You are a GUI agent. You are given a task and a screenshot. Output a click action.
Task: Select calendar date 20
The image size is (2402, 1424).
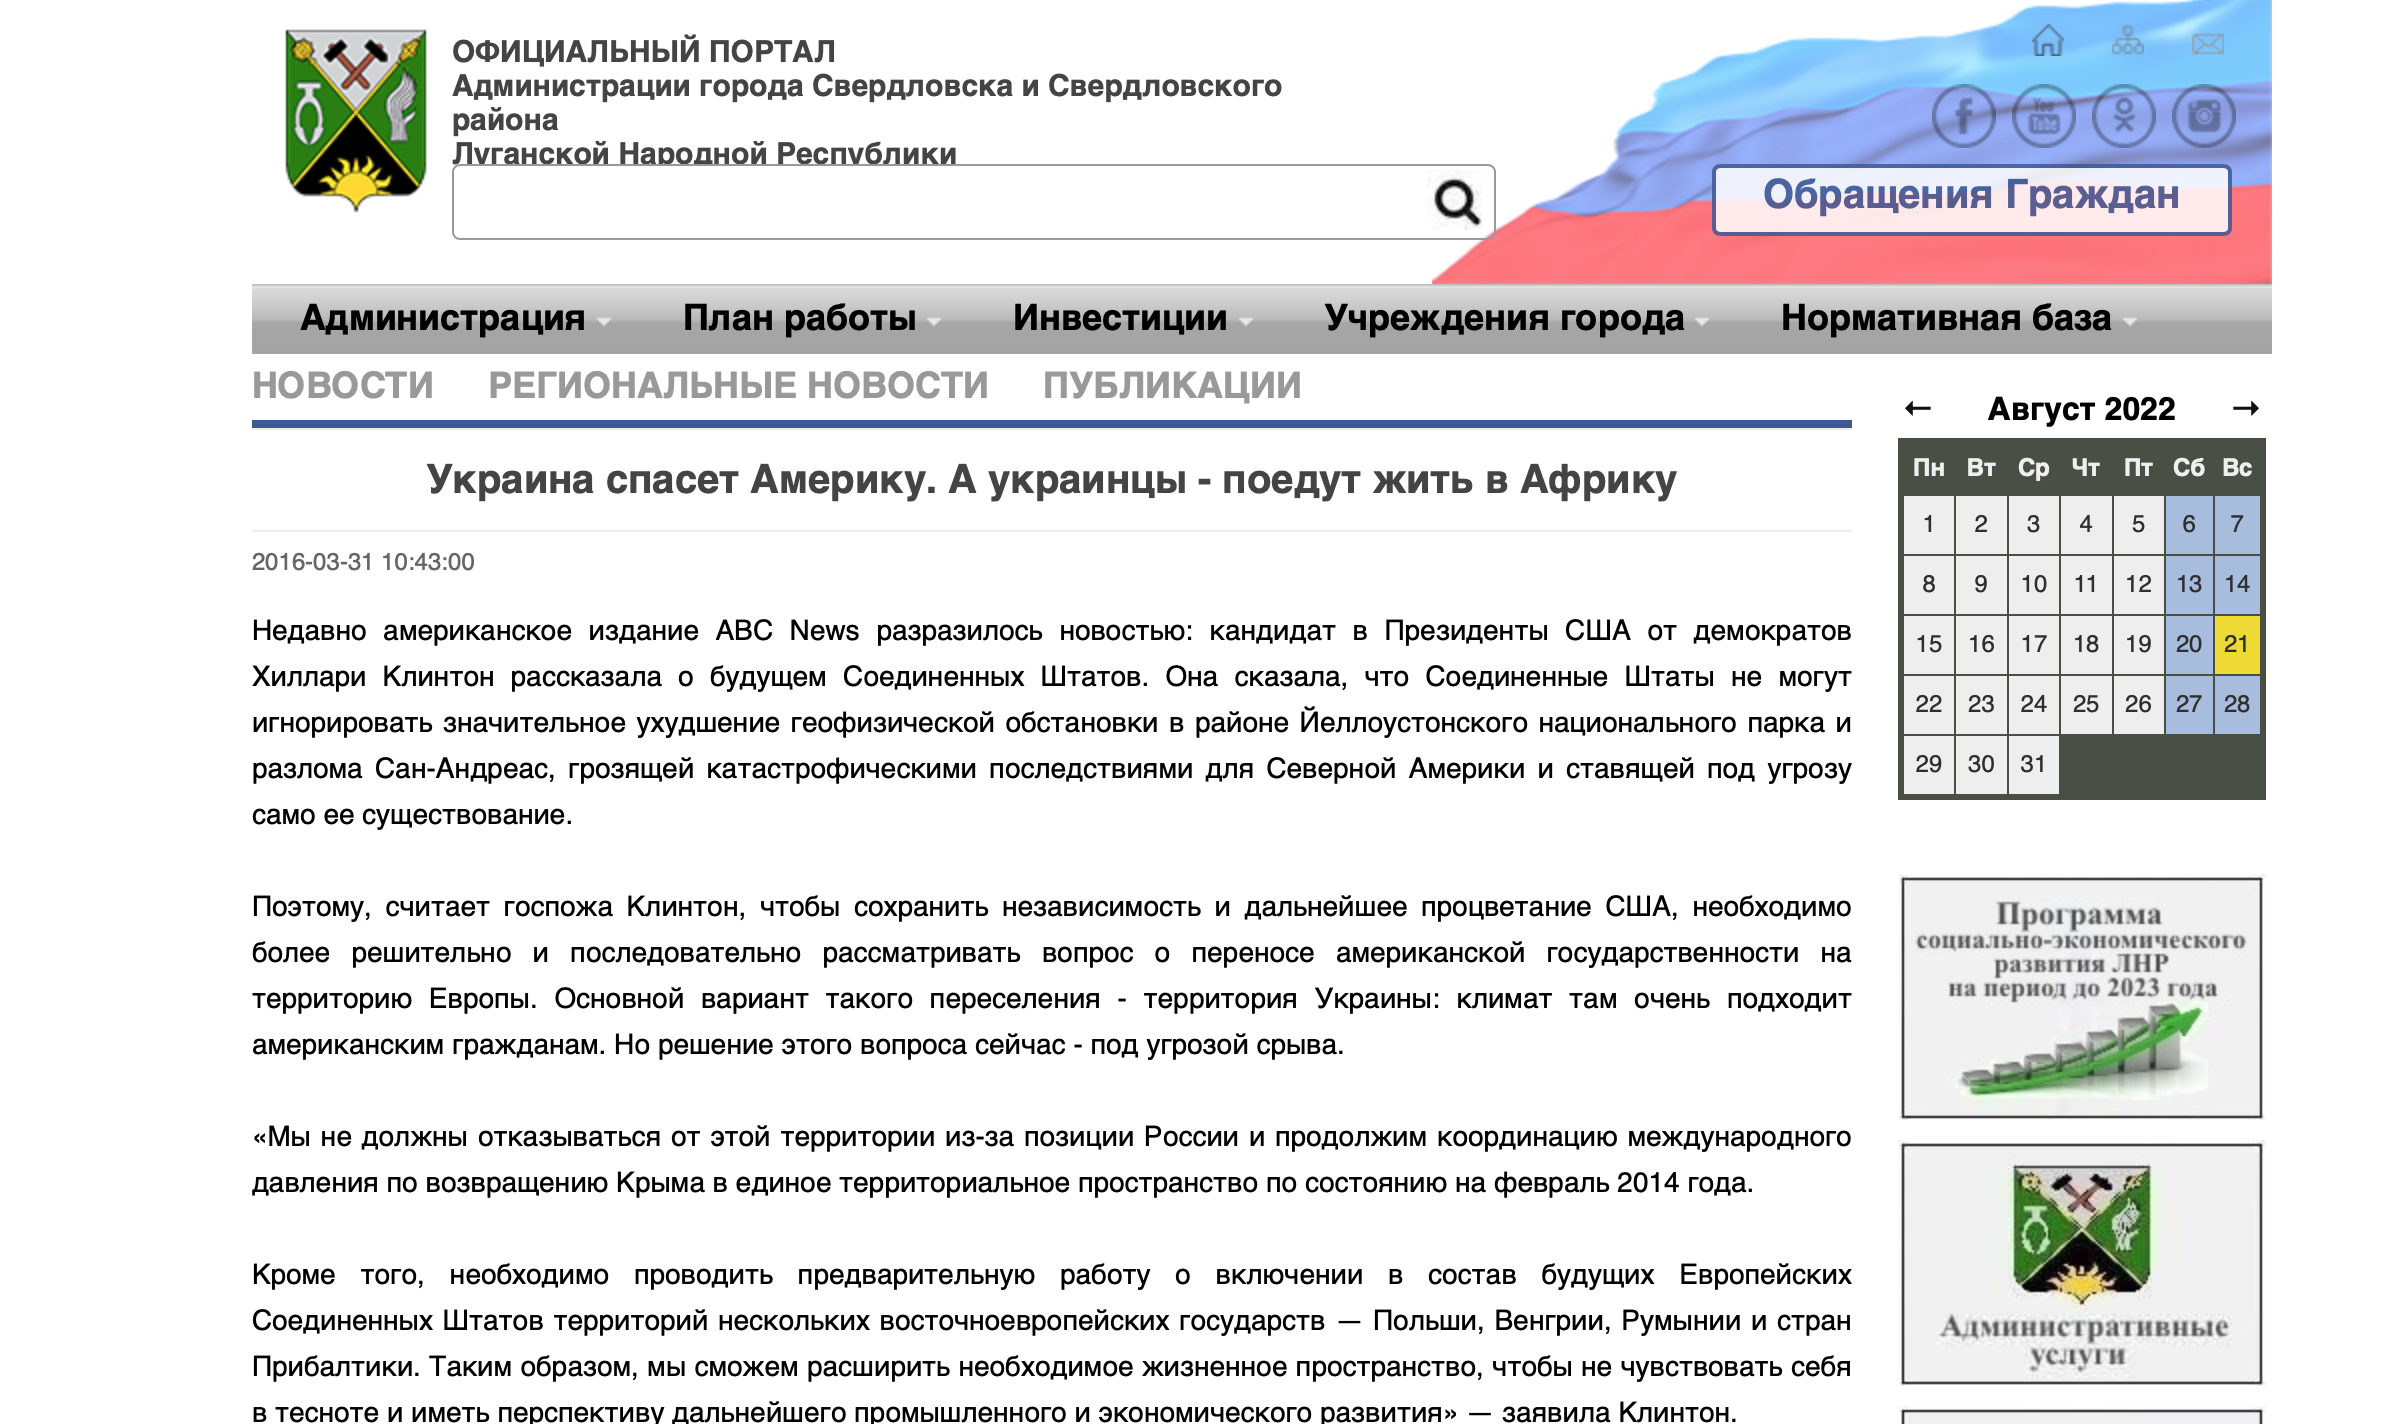[2189, 644]
